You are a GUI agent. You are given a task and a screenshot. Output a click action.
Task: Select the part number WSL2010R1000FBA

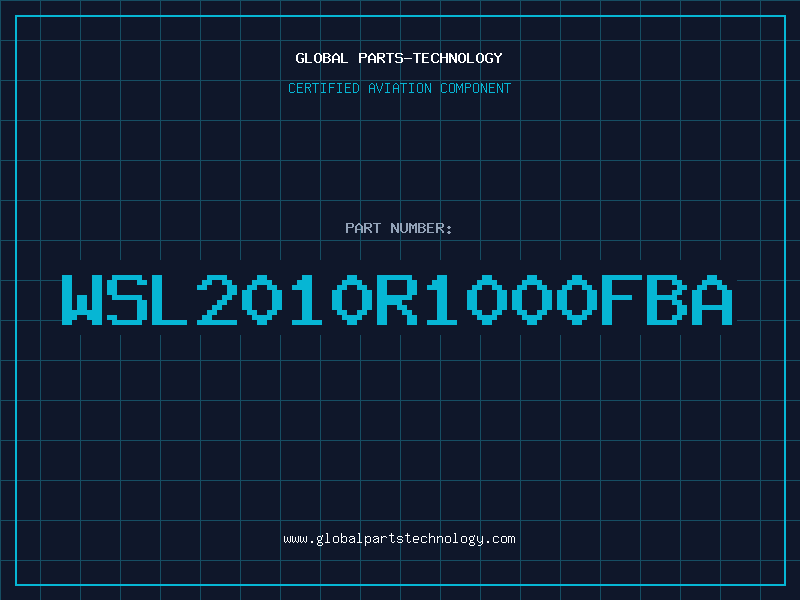click(x=397, y=299)
